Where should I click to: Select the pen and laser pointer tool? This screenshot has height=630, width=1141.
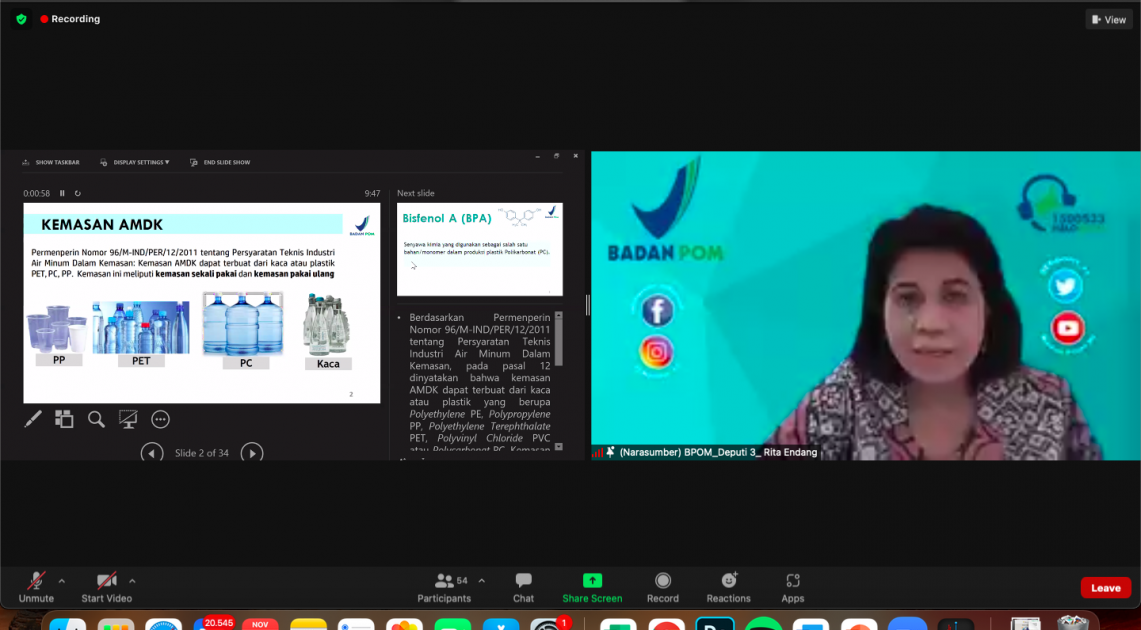(33, 419)
